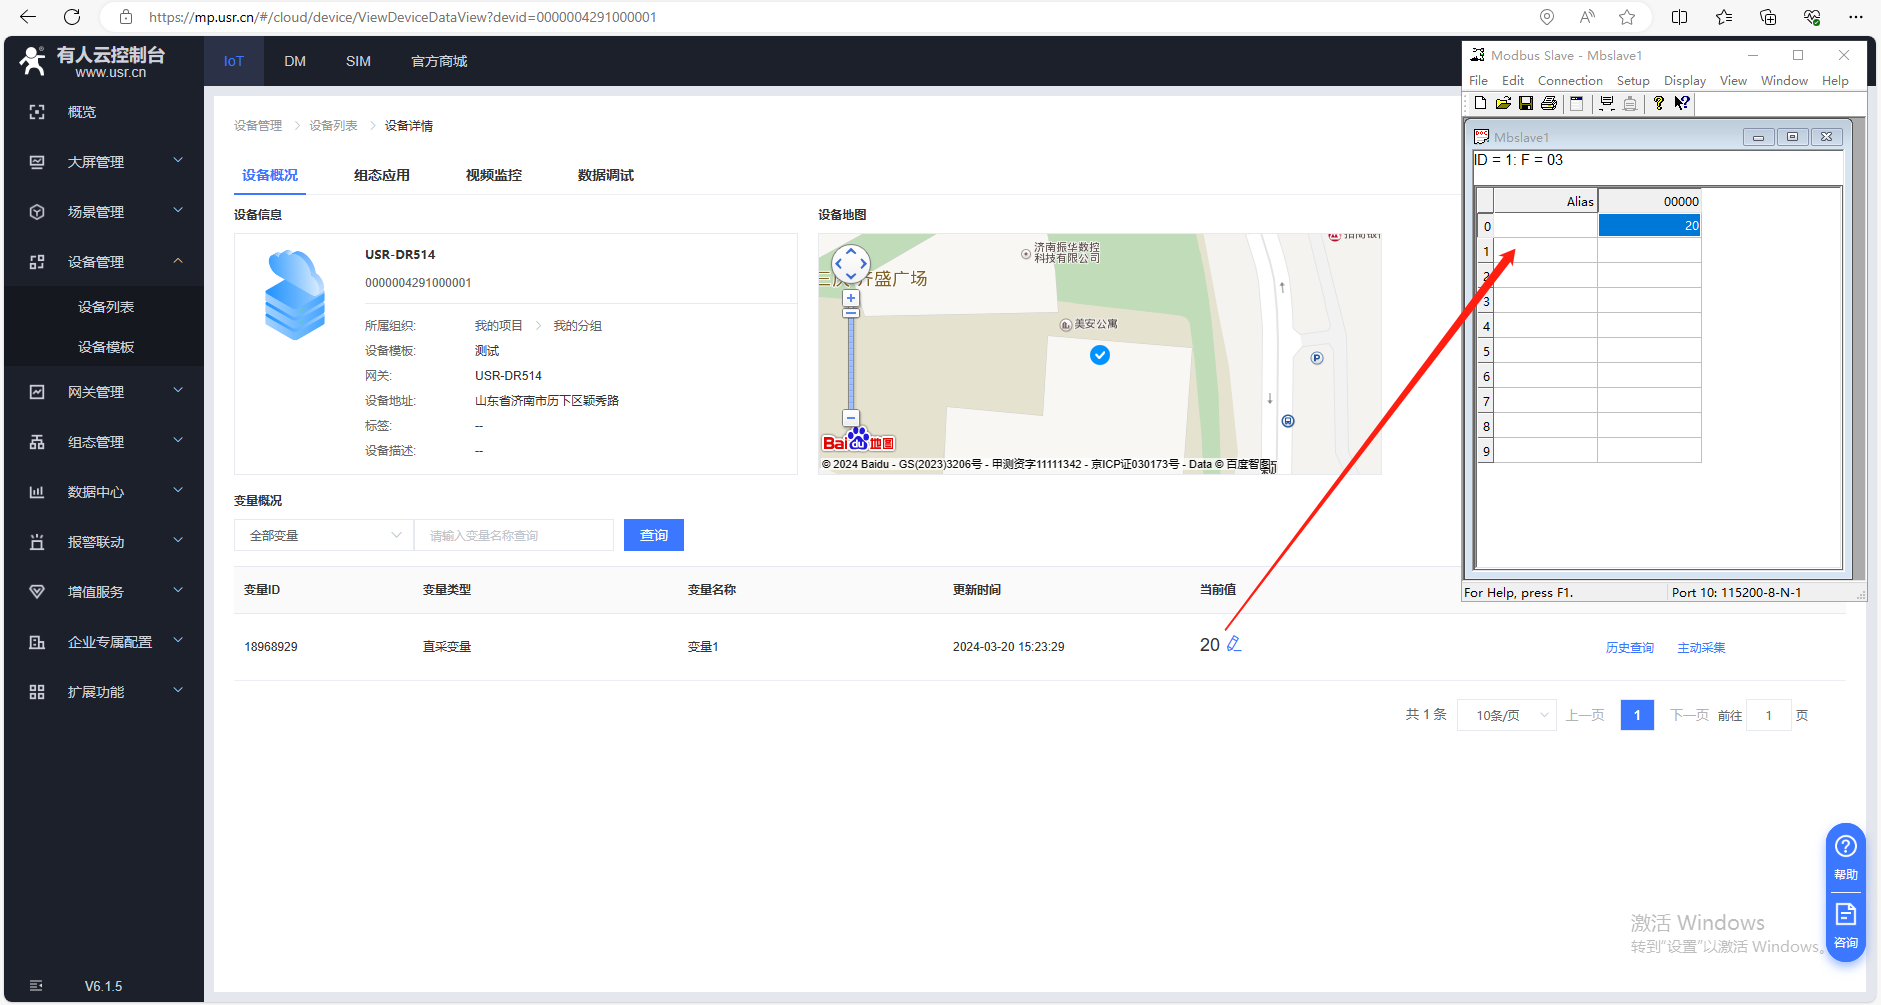Open the 全部变量 filter dropdown
Screen dimensions: 1881x1005
(323, 535)
